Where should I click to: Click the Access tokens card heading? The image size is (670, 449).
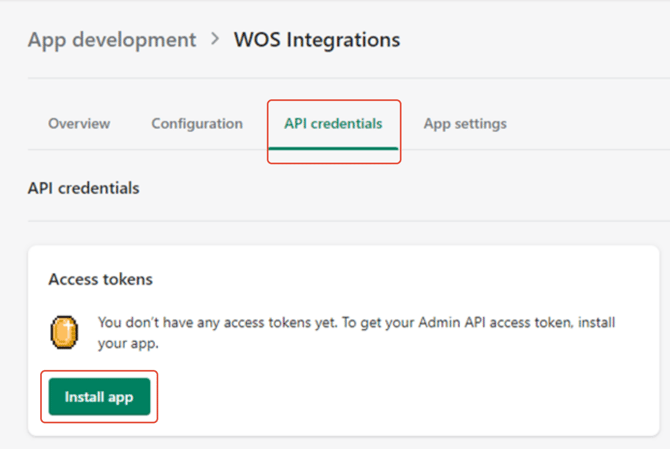[100, 280]
